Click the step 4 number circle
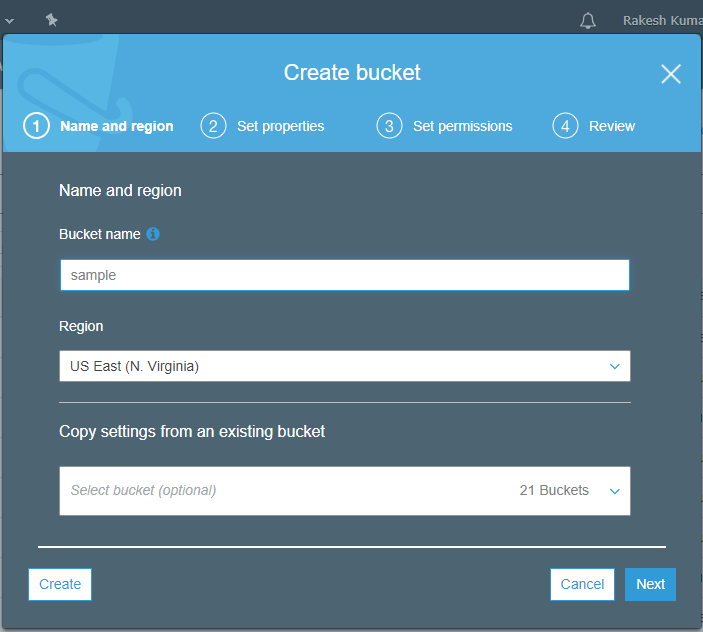 pos(565,126)
